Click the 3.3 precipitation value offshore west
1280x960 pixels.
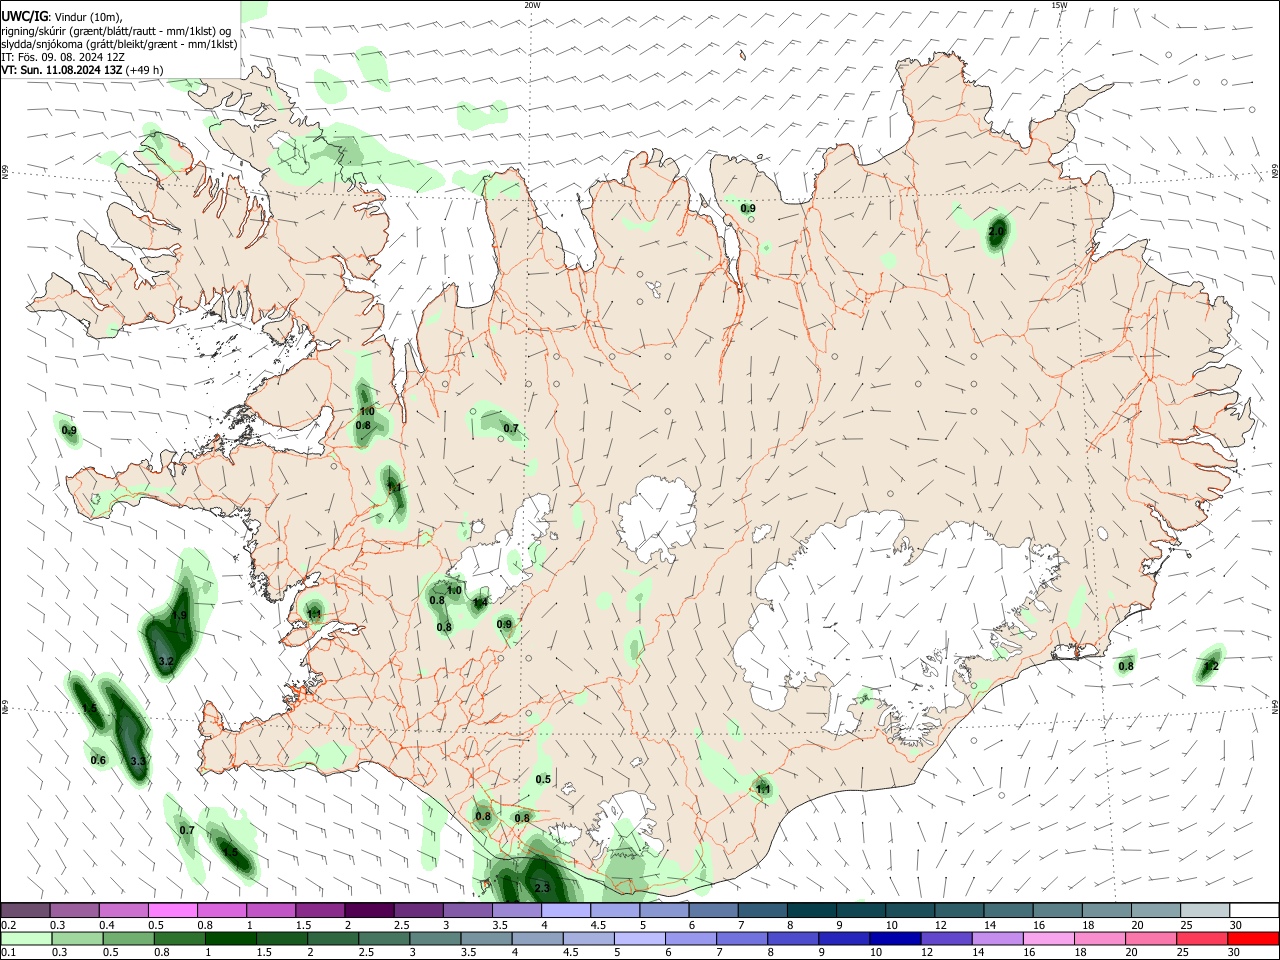[x=138, y=762]
